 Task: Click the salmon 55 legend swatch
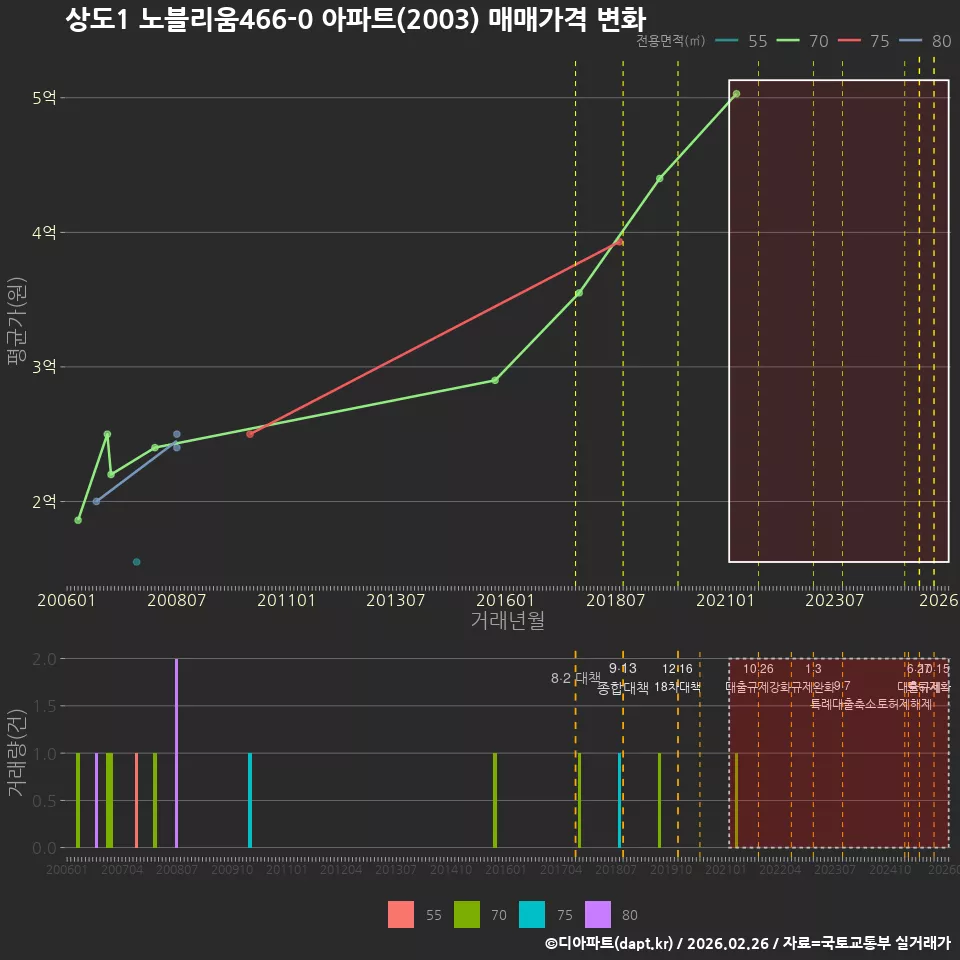[x=400, y=914]
